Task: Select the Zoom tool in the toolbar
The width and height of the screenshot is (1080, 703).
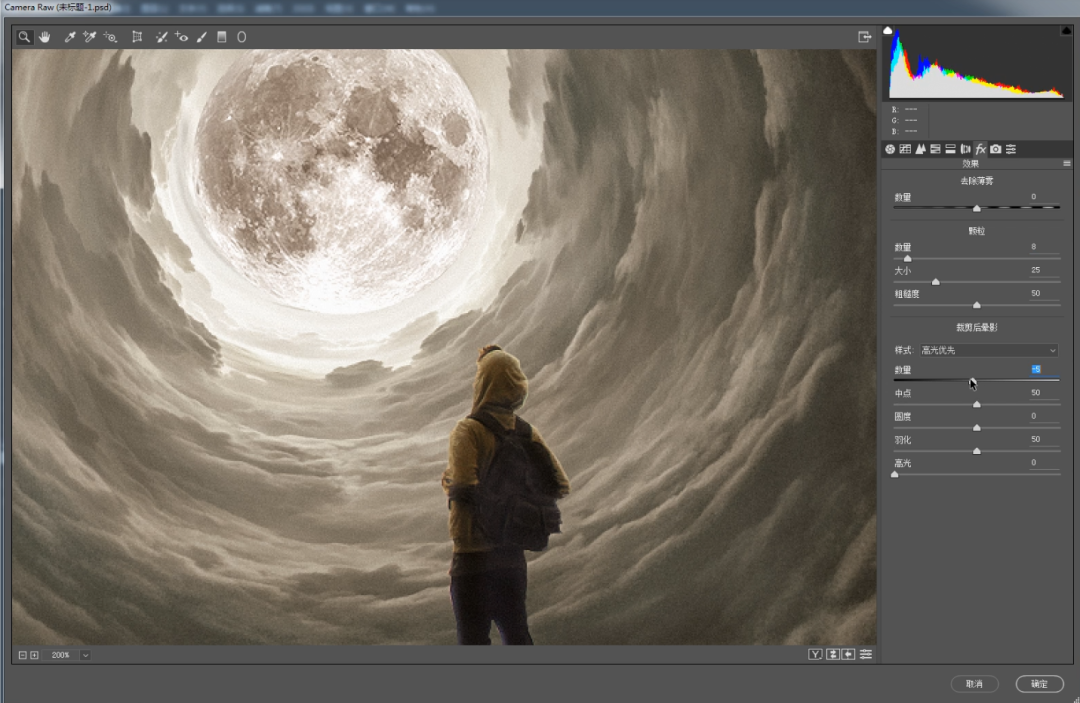Action: click(24, 37)
